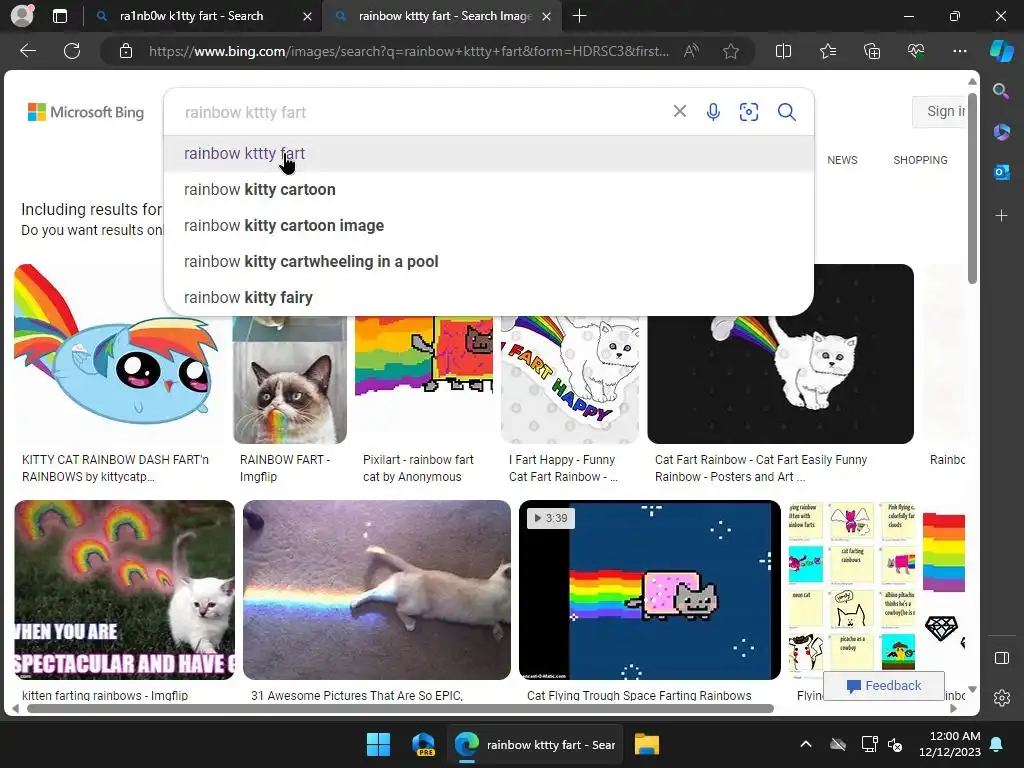Screen dimensions: 1024x768
Task: Search using an image
Action: [748, 112]
